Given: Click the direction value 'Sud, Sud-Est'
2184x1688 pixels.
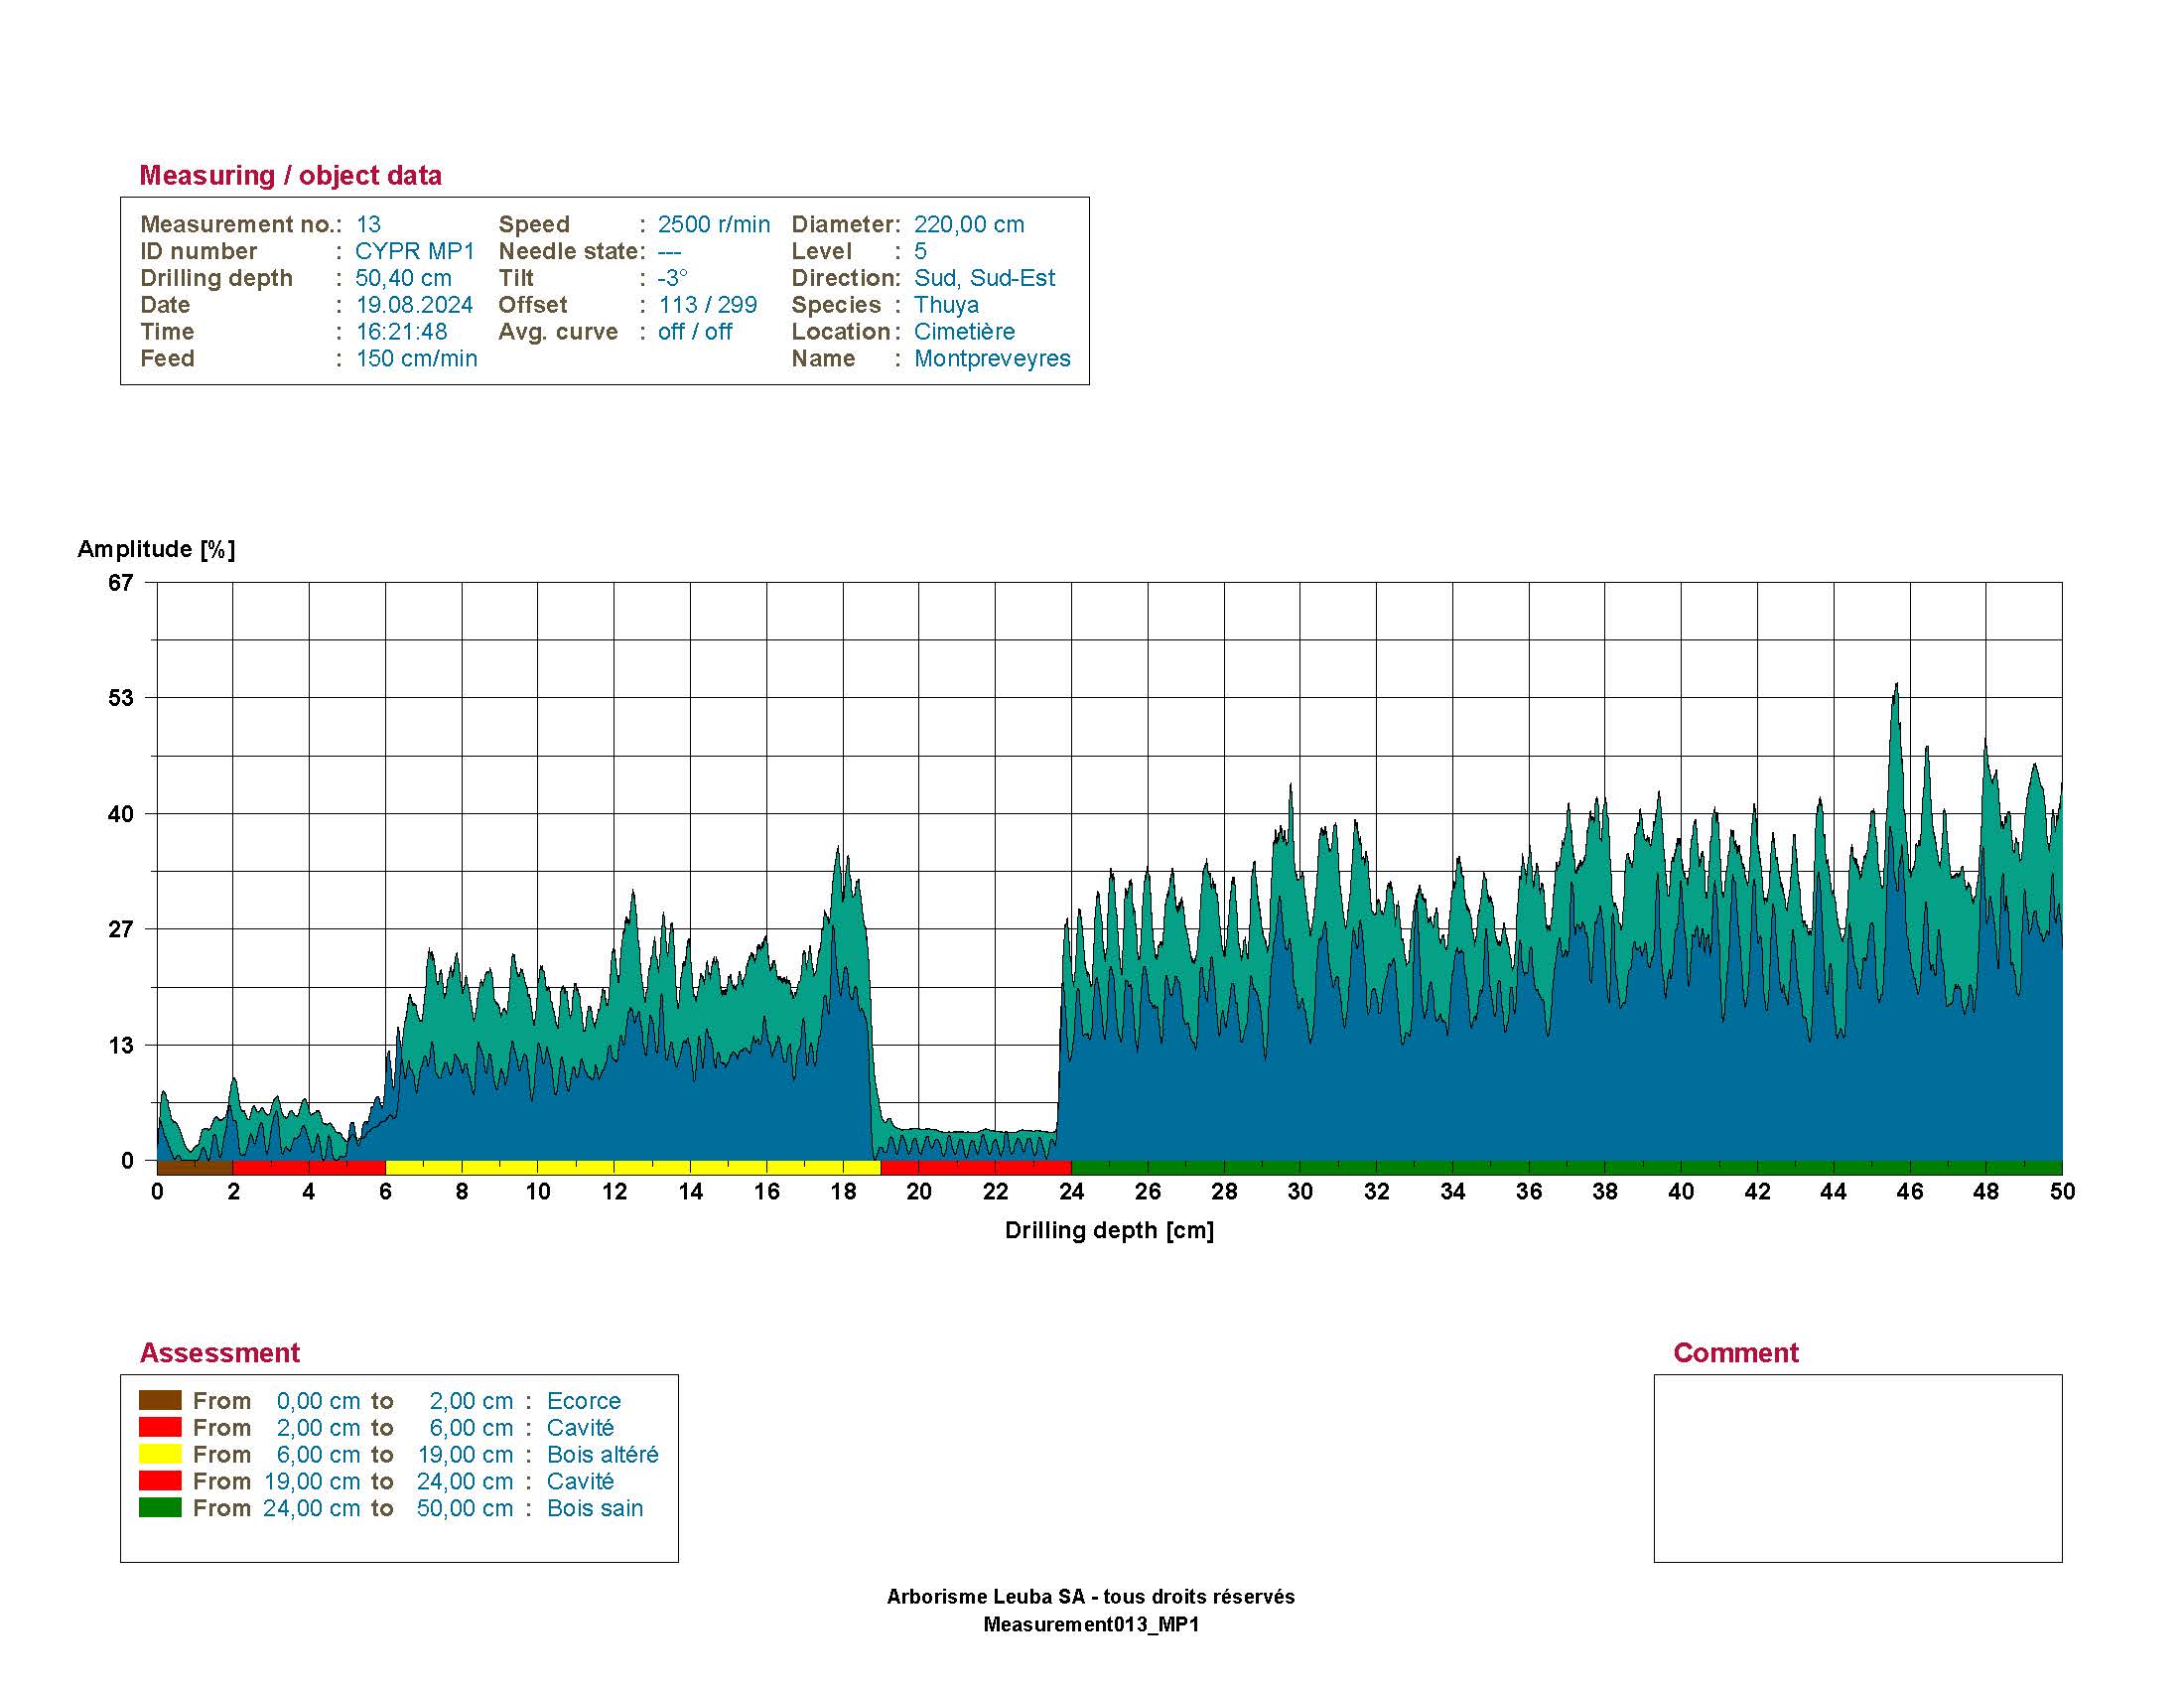Looking at the screenshot, I should point(984,278).
